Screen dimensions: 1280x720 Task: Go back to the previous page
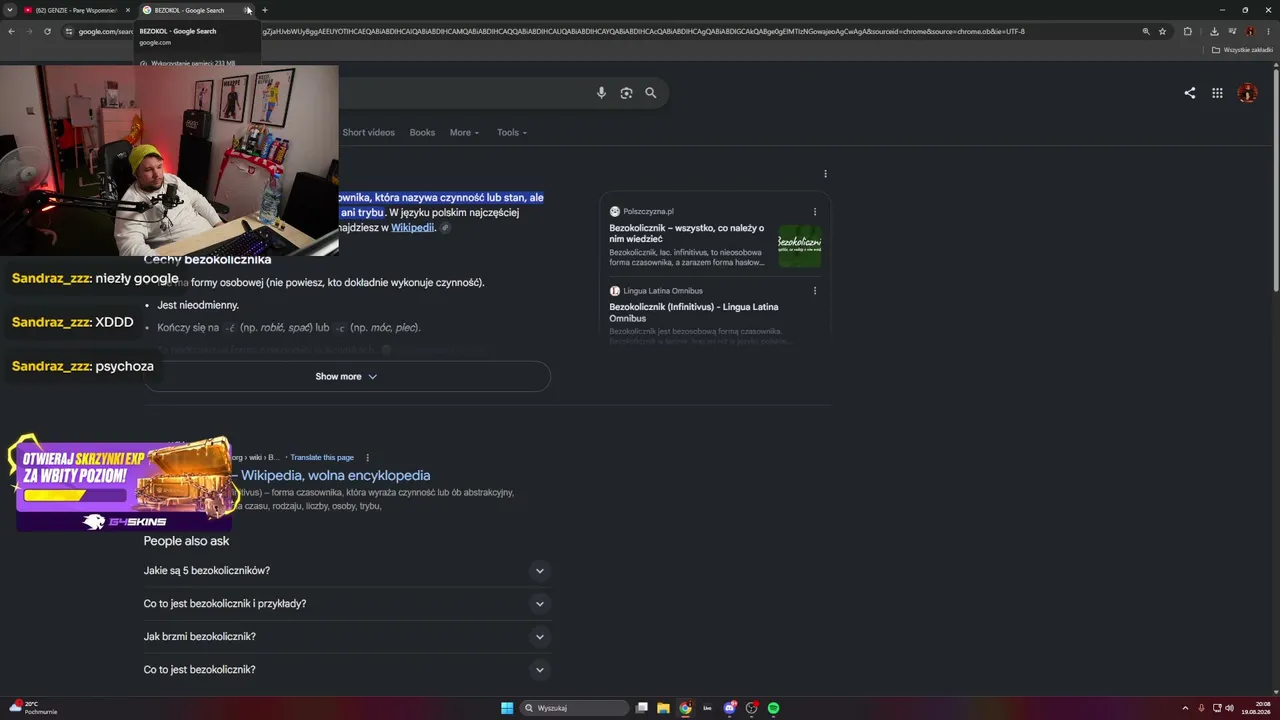(11, 31)
